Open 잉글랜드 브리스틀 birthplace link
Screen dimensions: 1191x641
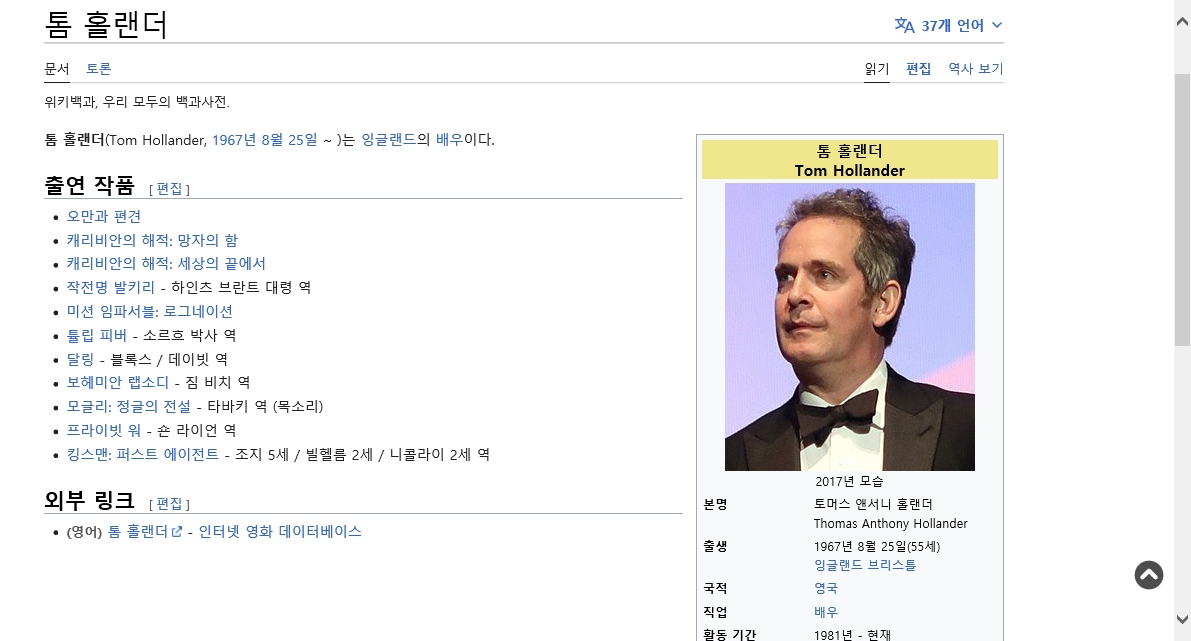pyautogui.click(x=864, y=565)
